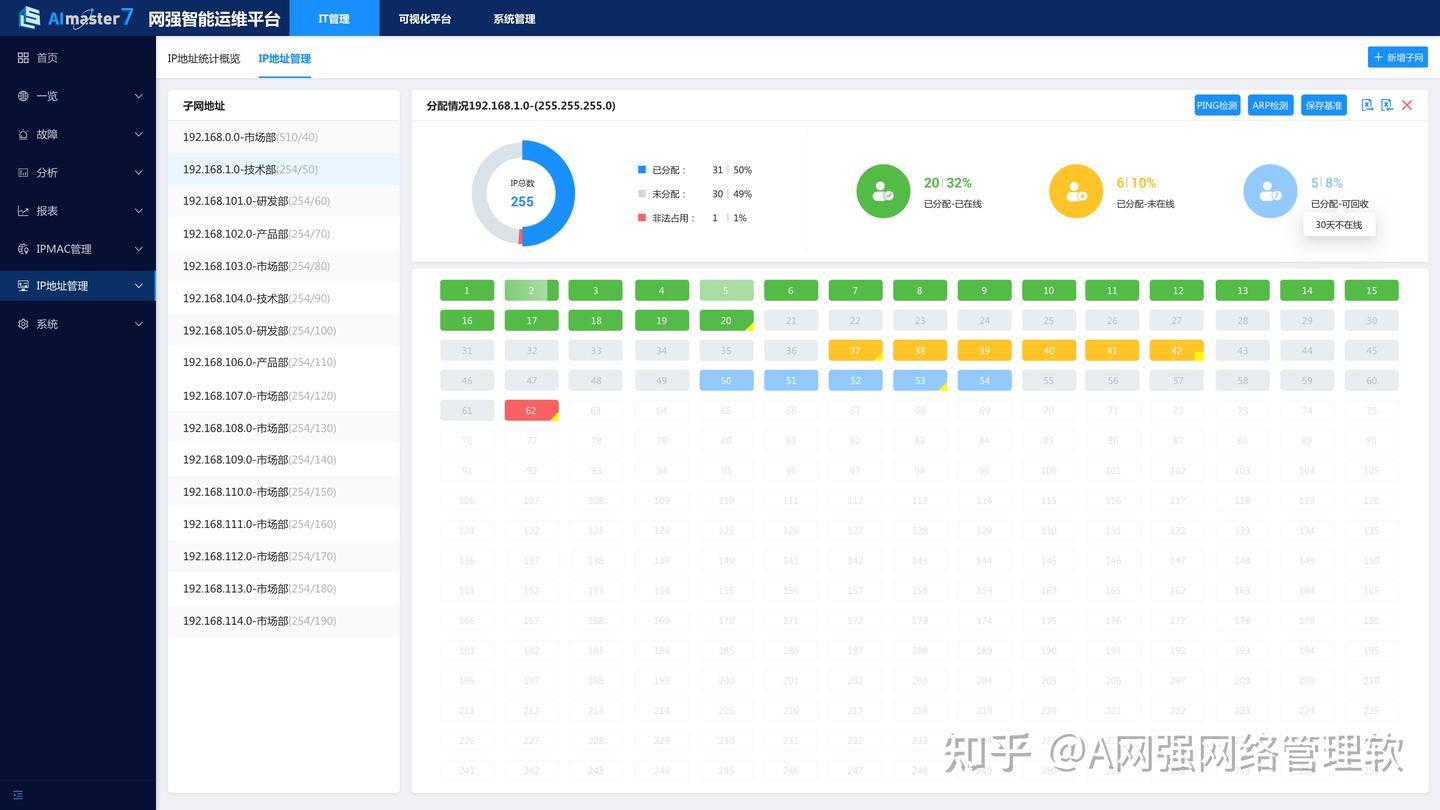Screen dimensions: 1440x810
Task: Select subnet 192.168.106.0-产品部
Action: point(283,362)
